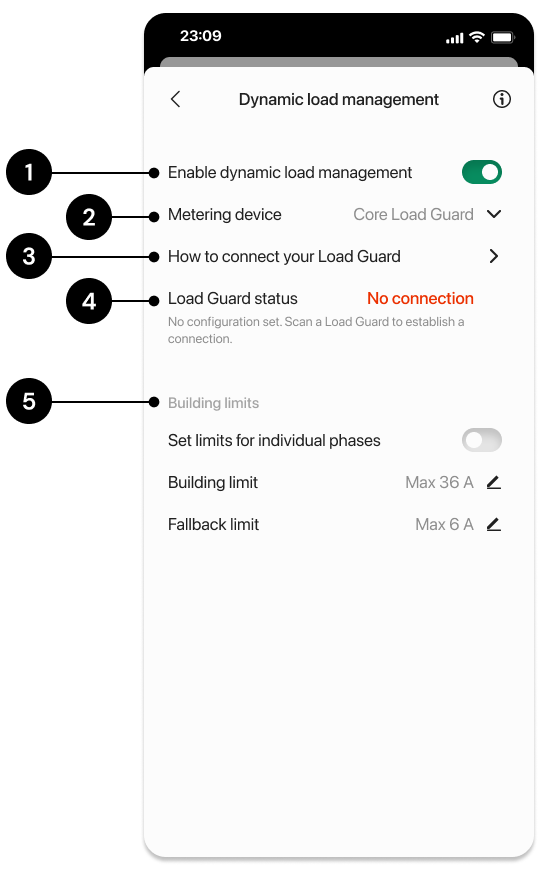Tap the No connection status text
This screenshot has height=884, width=548.
click(421, 298)
